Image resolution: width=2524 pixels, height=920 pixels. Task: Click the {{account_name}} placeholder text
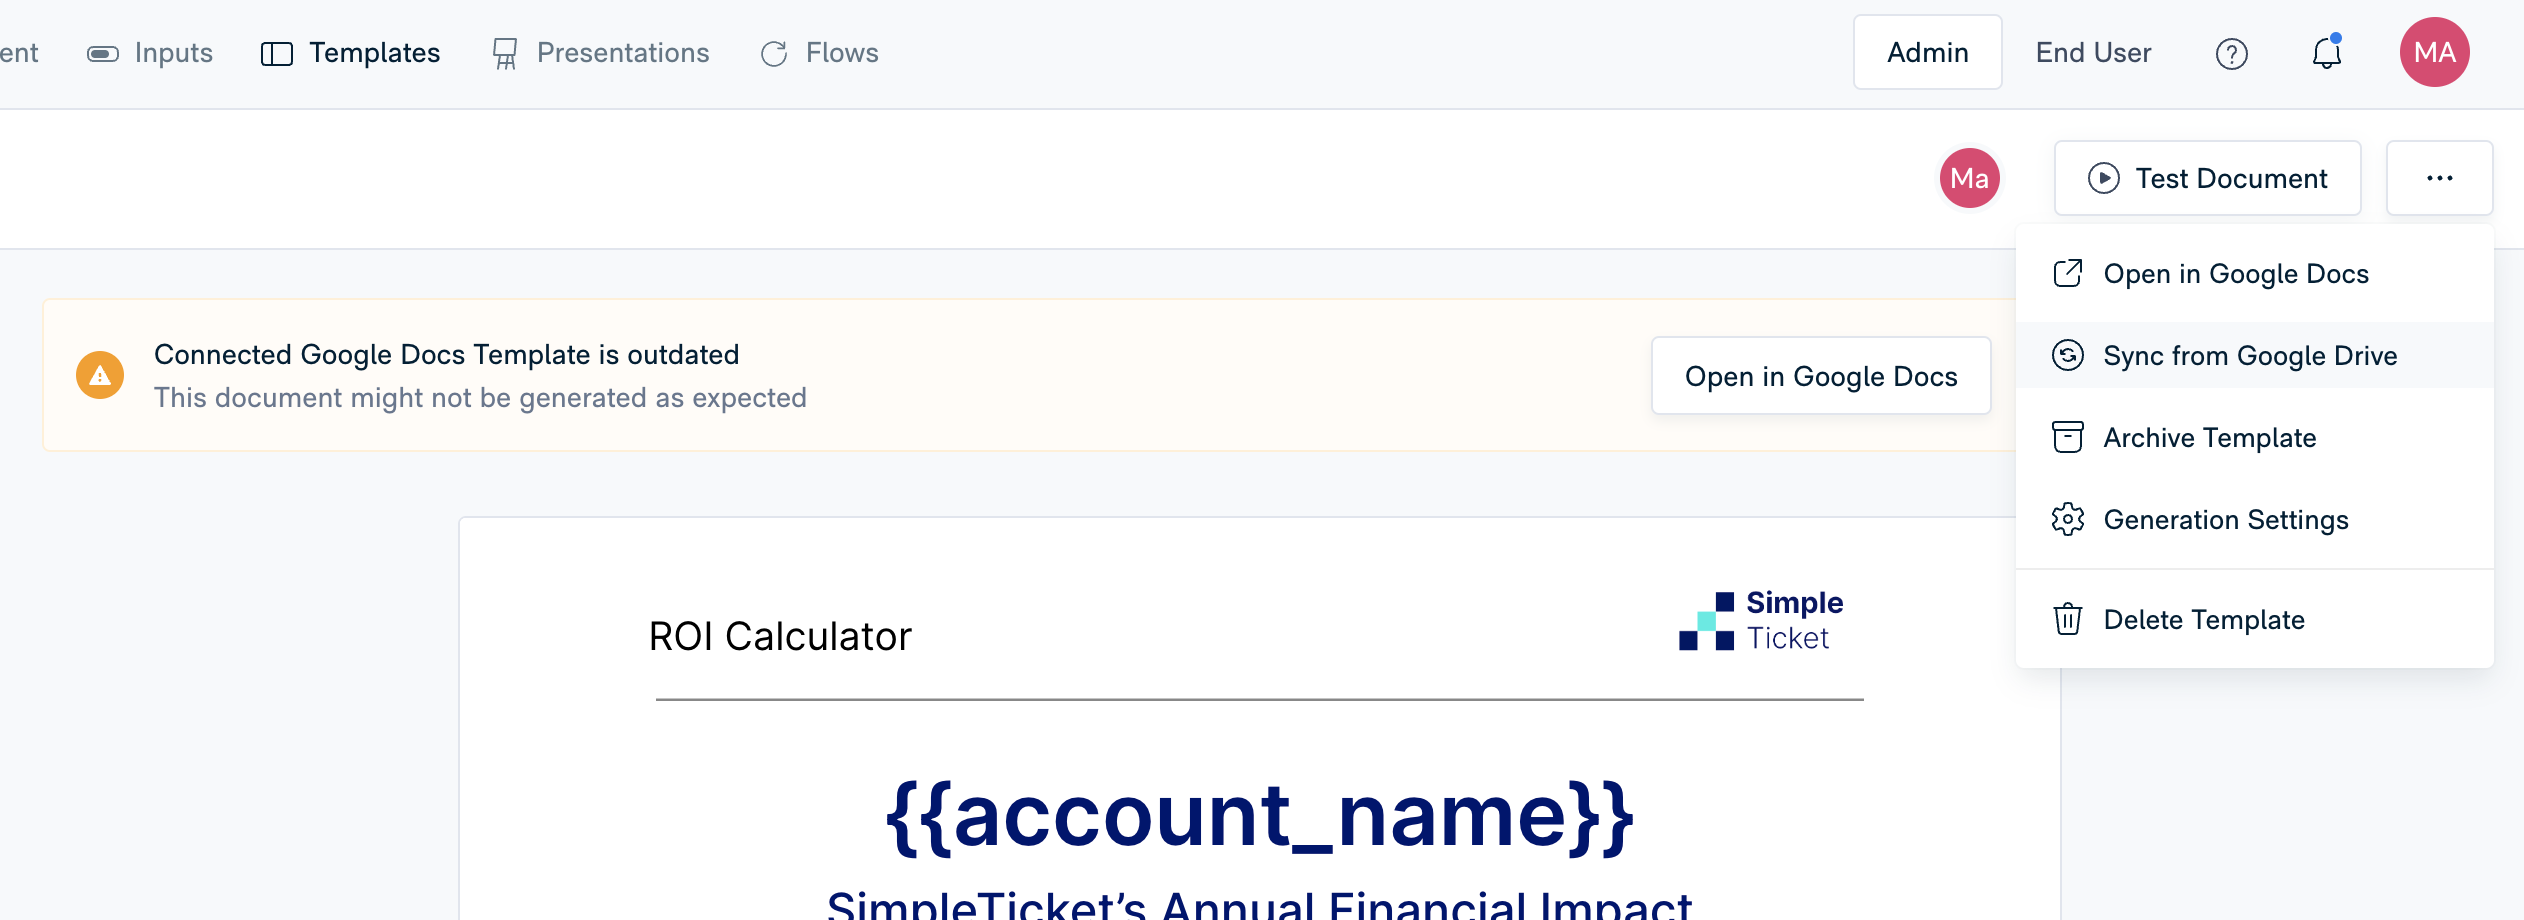click(x=1259, y=816)
